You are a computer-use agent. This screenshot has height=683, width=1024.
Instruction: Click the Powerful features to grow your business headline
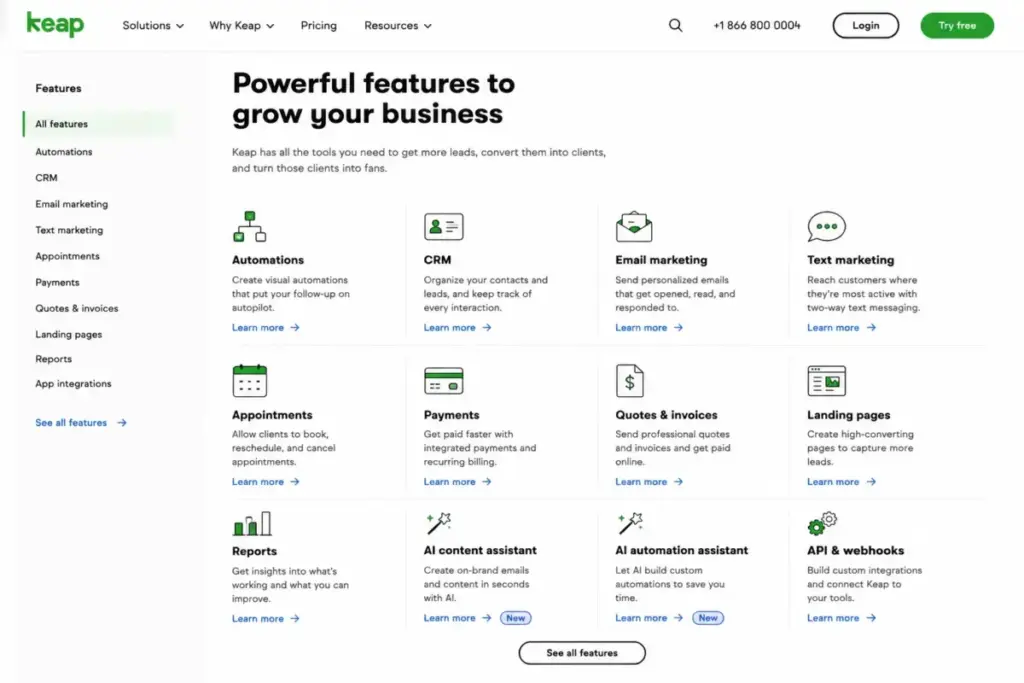click(374, 99)
